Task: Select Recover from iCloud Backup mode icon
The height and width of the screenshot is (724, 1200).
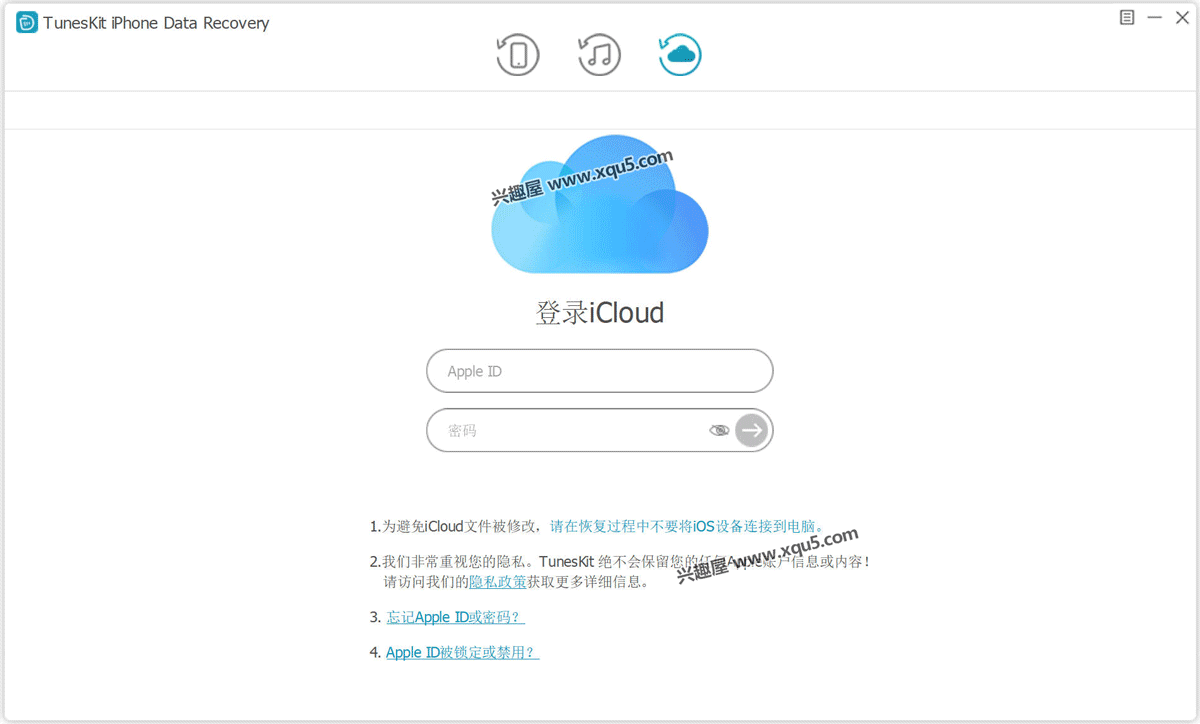Action: pos(680,55)
